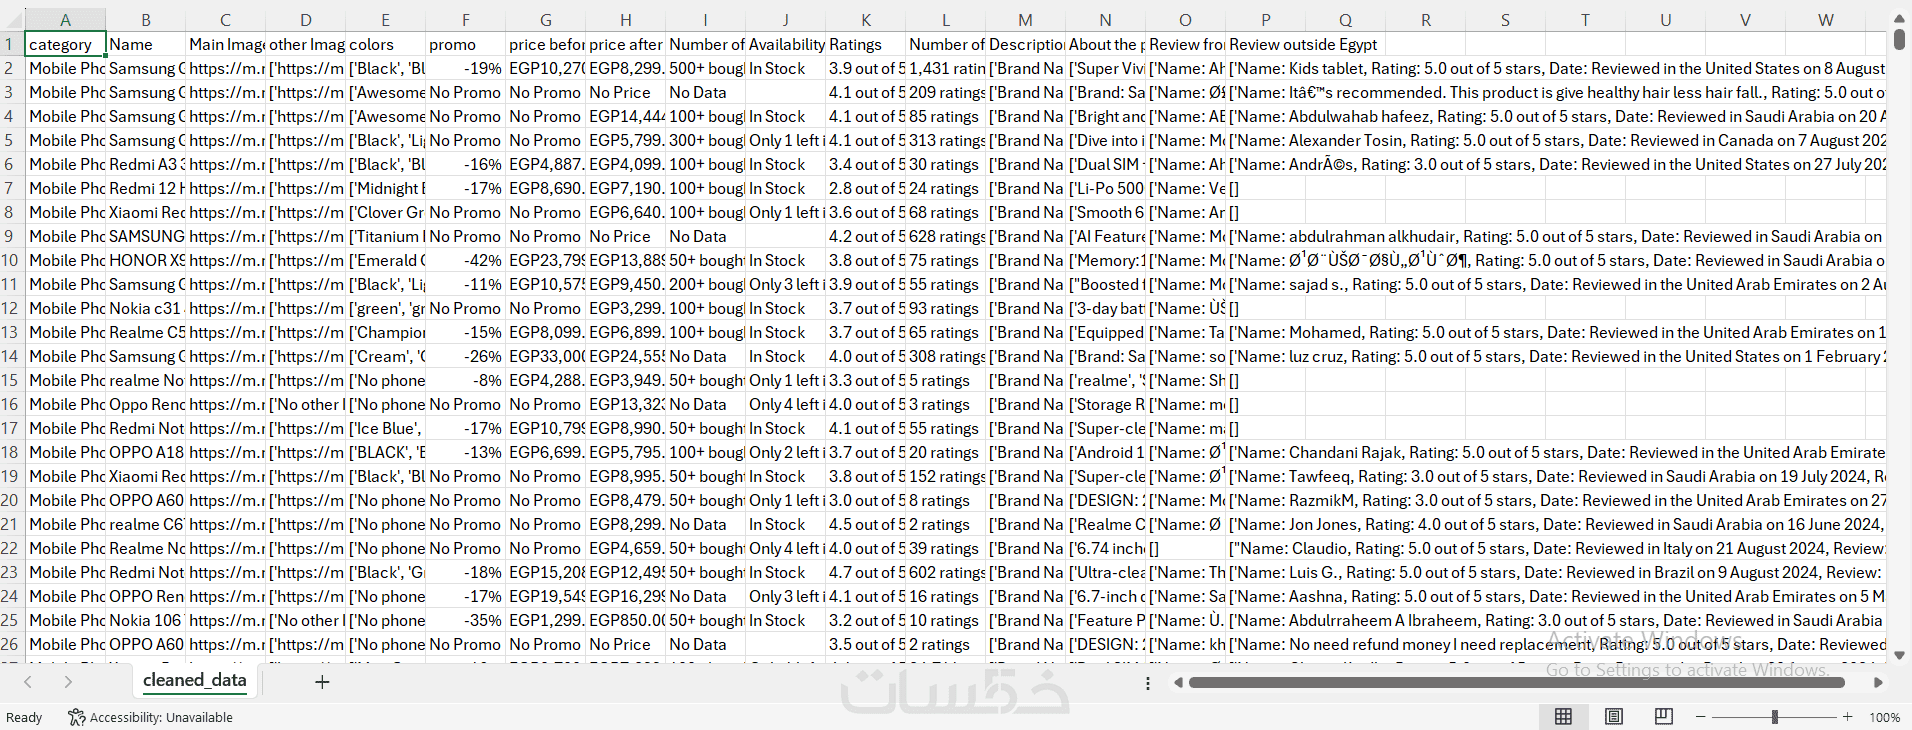The height and width of the screenshot is (730, 1912).
Task: Click the zoom slider handle
Action: pyautogui.click(x=1775, y=717)
